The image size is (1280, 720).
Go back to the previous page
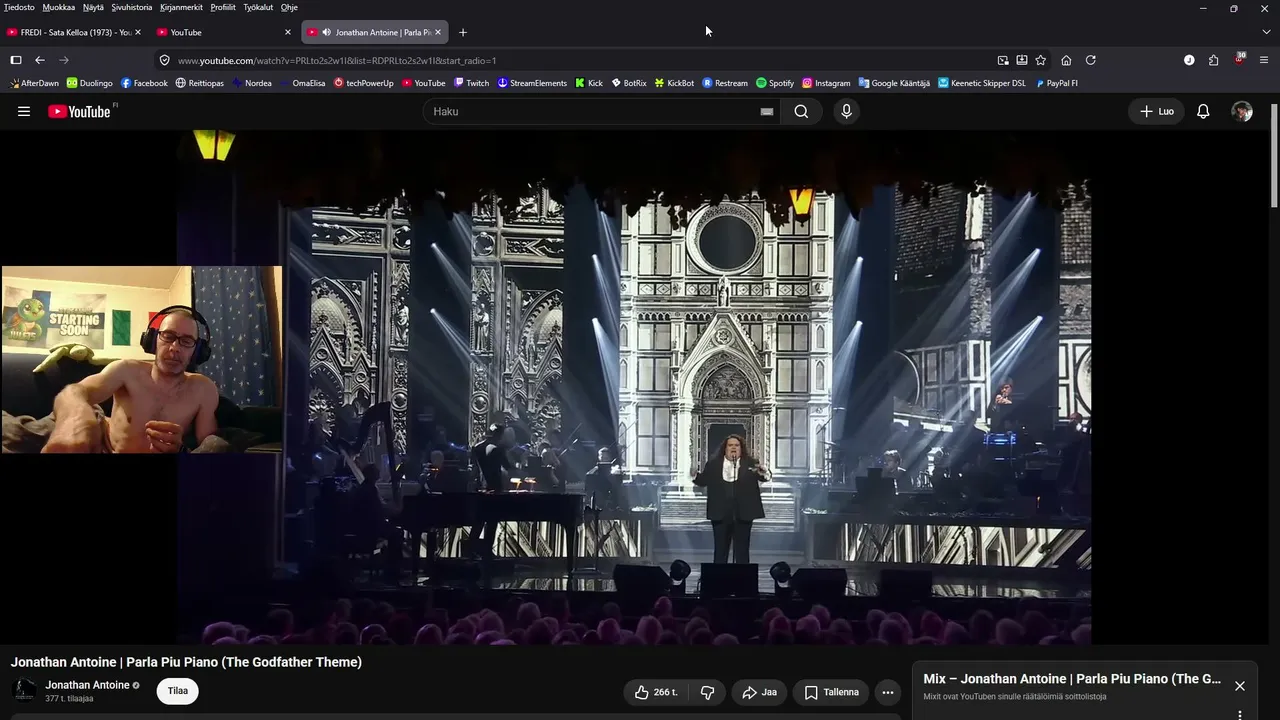tap(40, 60)
